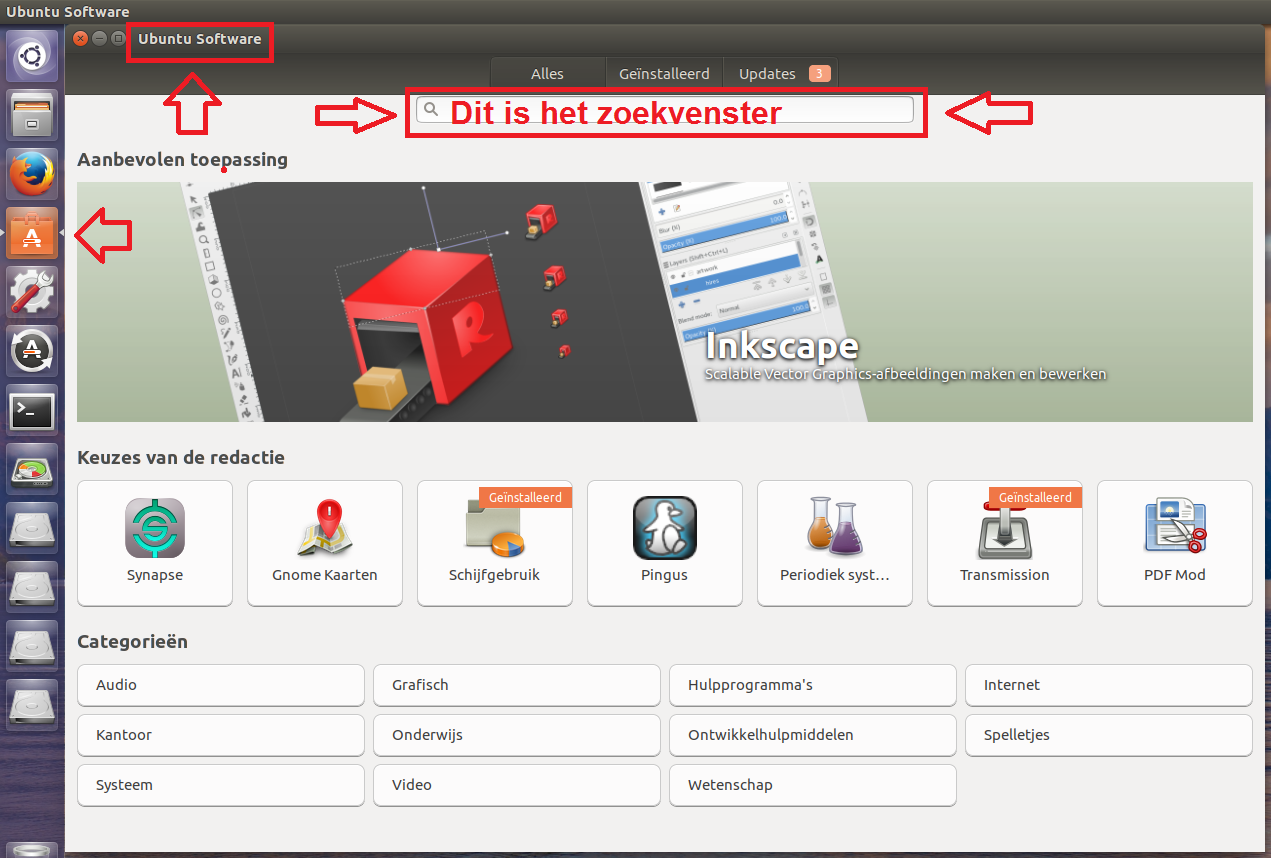The height and width of the screenshot is (858, 1271).
Task: Open the Internet category
Action: [1109, 685]
